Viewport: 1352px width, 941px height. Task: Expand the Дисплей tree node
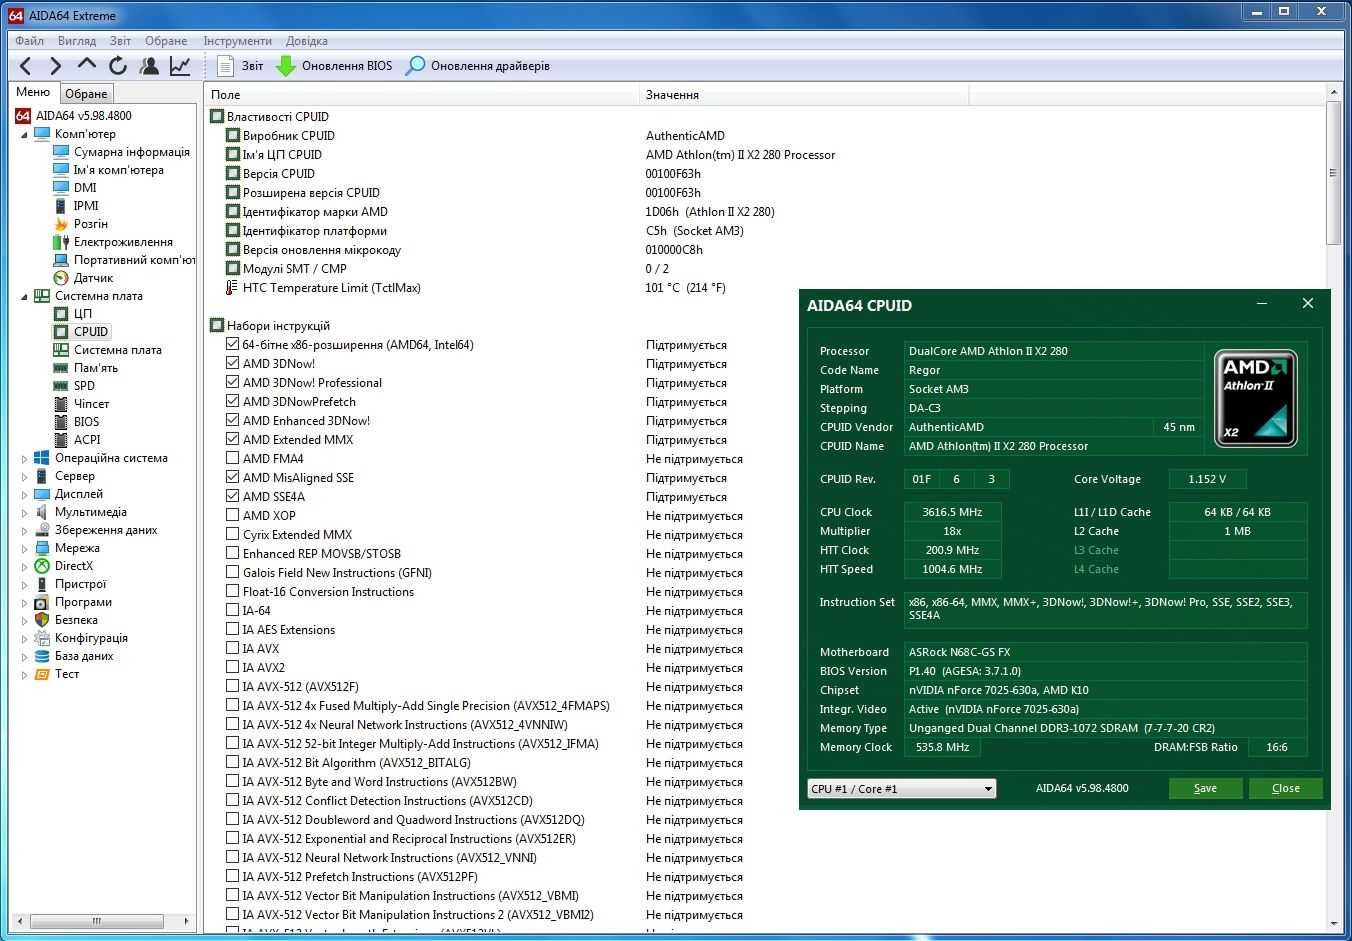tap(25, 494)
